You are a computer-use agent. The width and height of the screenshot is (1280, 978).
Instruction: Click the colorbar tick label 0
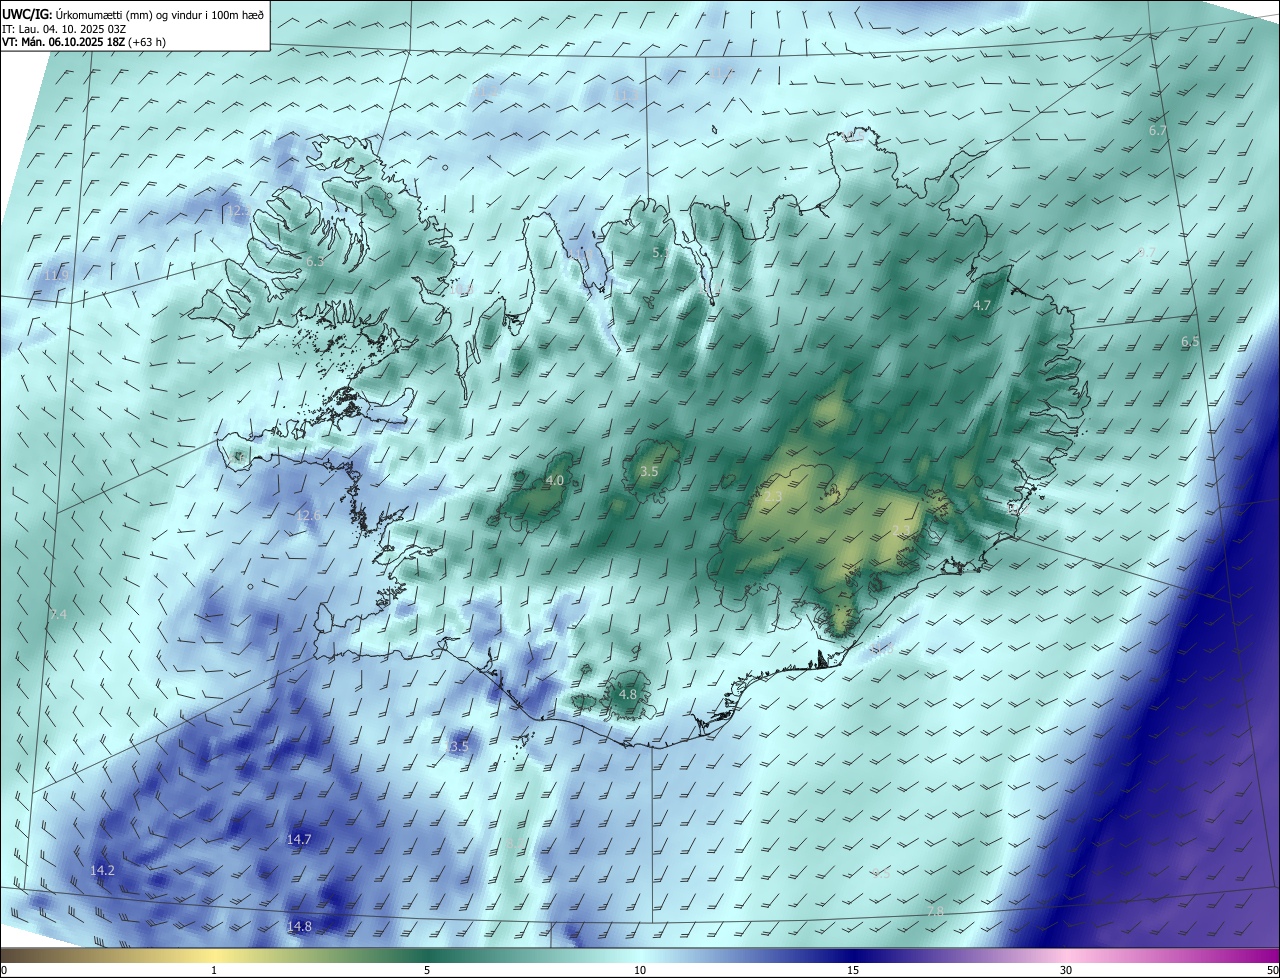[x=4, y=970]
